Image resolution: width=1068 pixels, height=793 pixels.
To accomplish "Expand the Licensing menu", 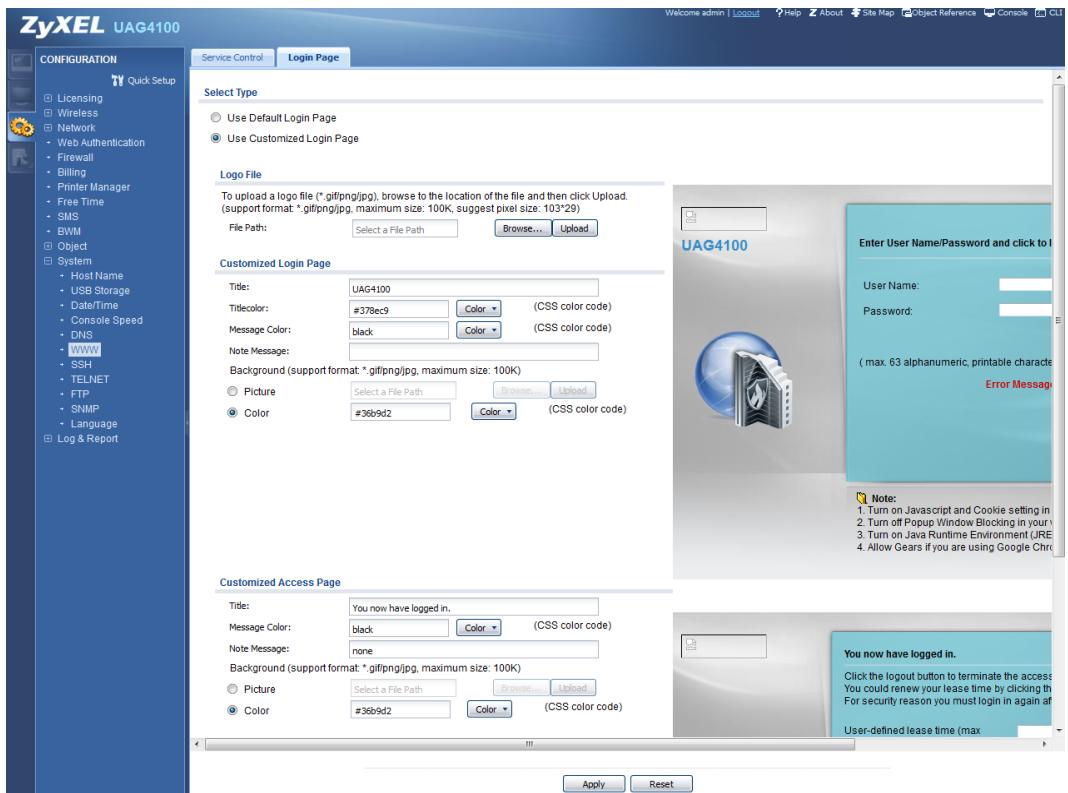I will [48, 98].
